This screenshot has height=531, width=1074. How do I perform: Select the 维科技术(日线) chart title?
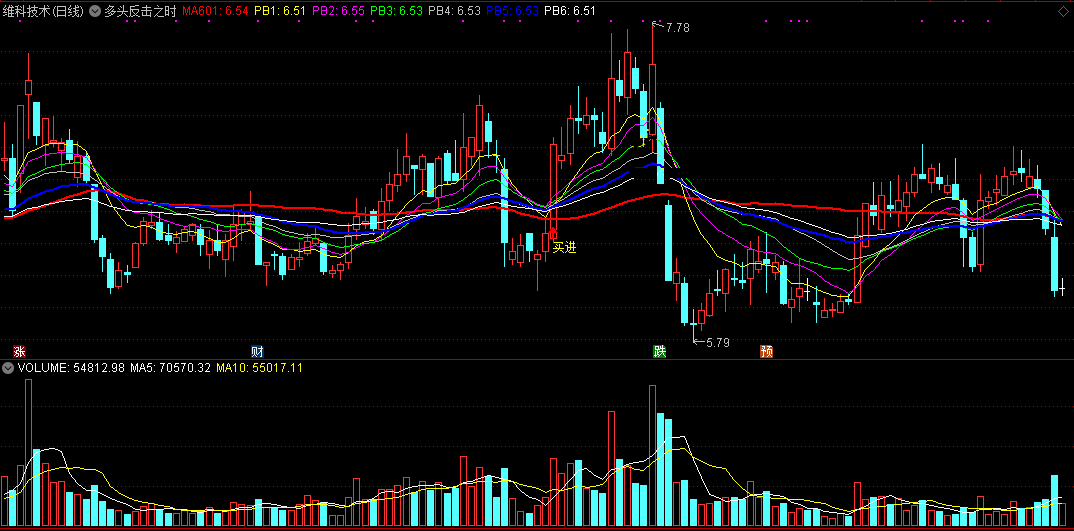[x=45, y=11]
